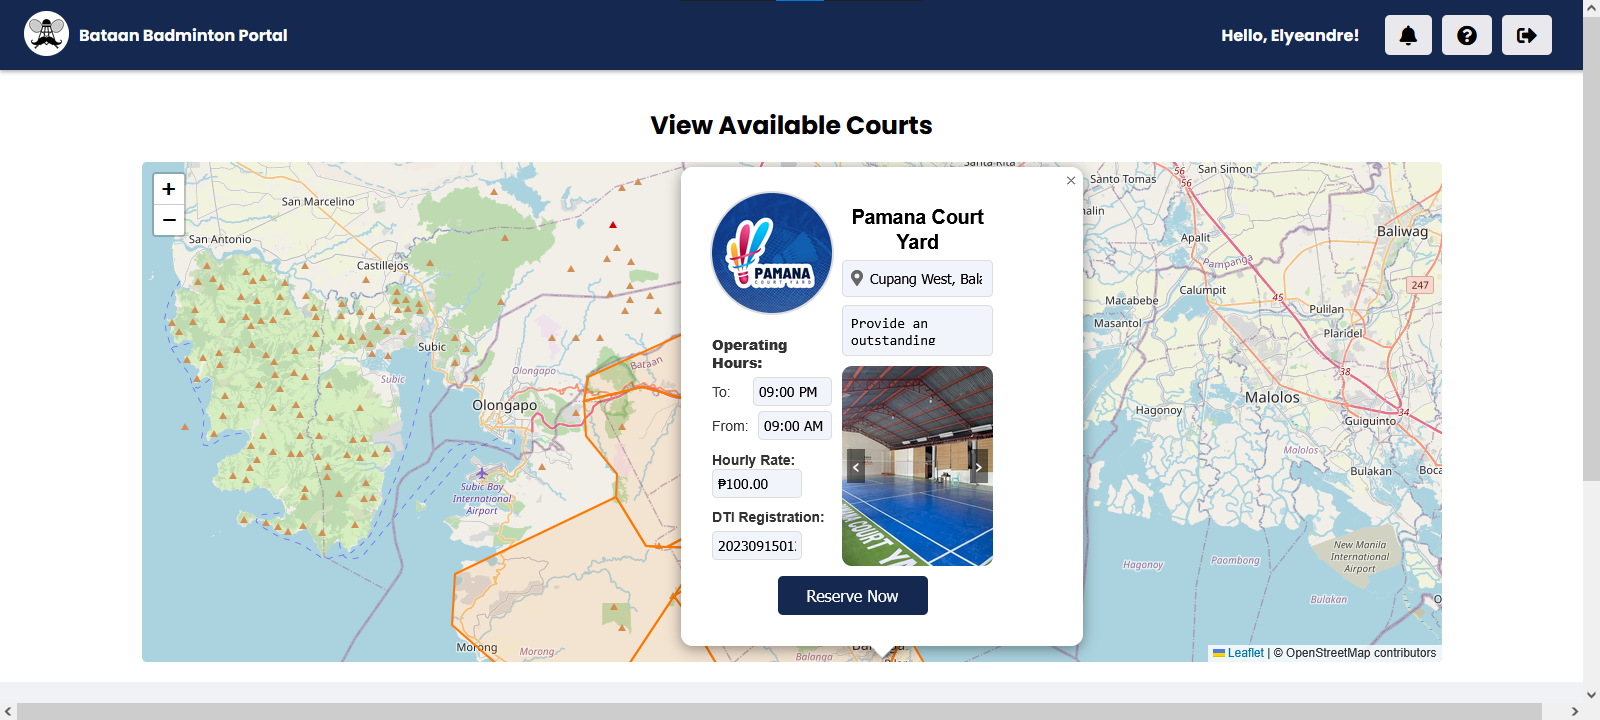Click the Cupang West address field
Viewport: 1600px width, 720px height.
coord(918,279)
